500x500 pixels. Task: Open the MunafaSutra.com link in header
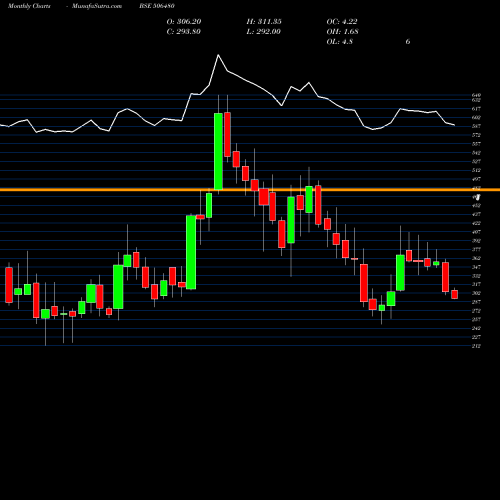(97, 6)
